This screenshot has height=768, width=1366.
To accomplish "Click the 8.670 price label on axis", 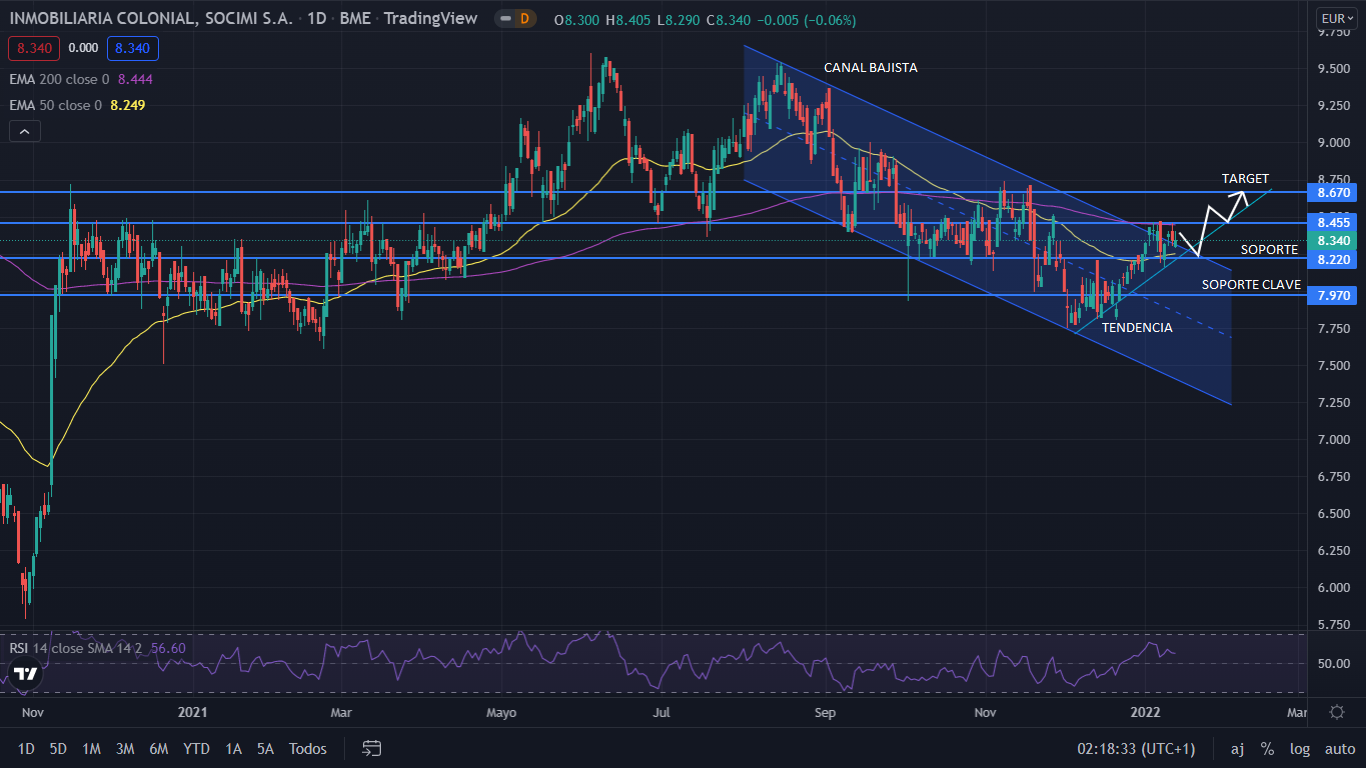I will pos(1334,191).
